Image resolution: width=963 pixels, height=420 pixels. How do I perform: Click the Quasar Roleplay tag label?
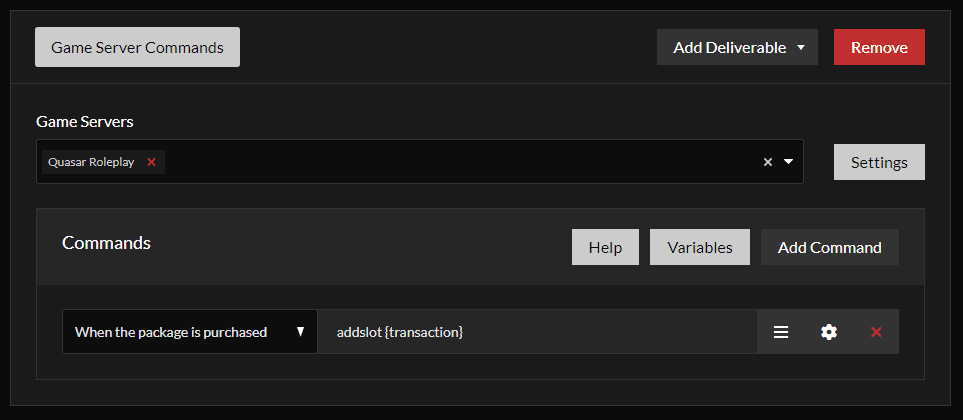tap(91, 162)
